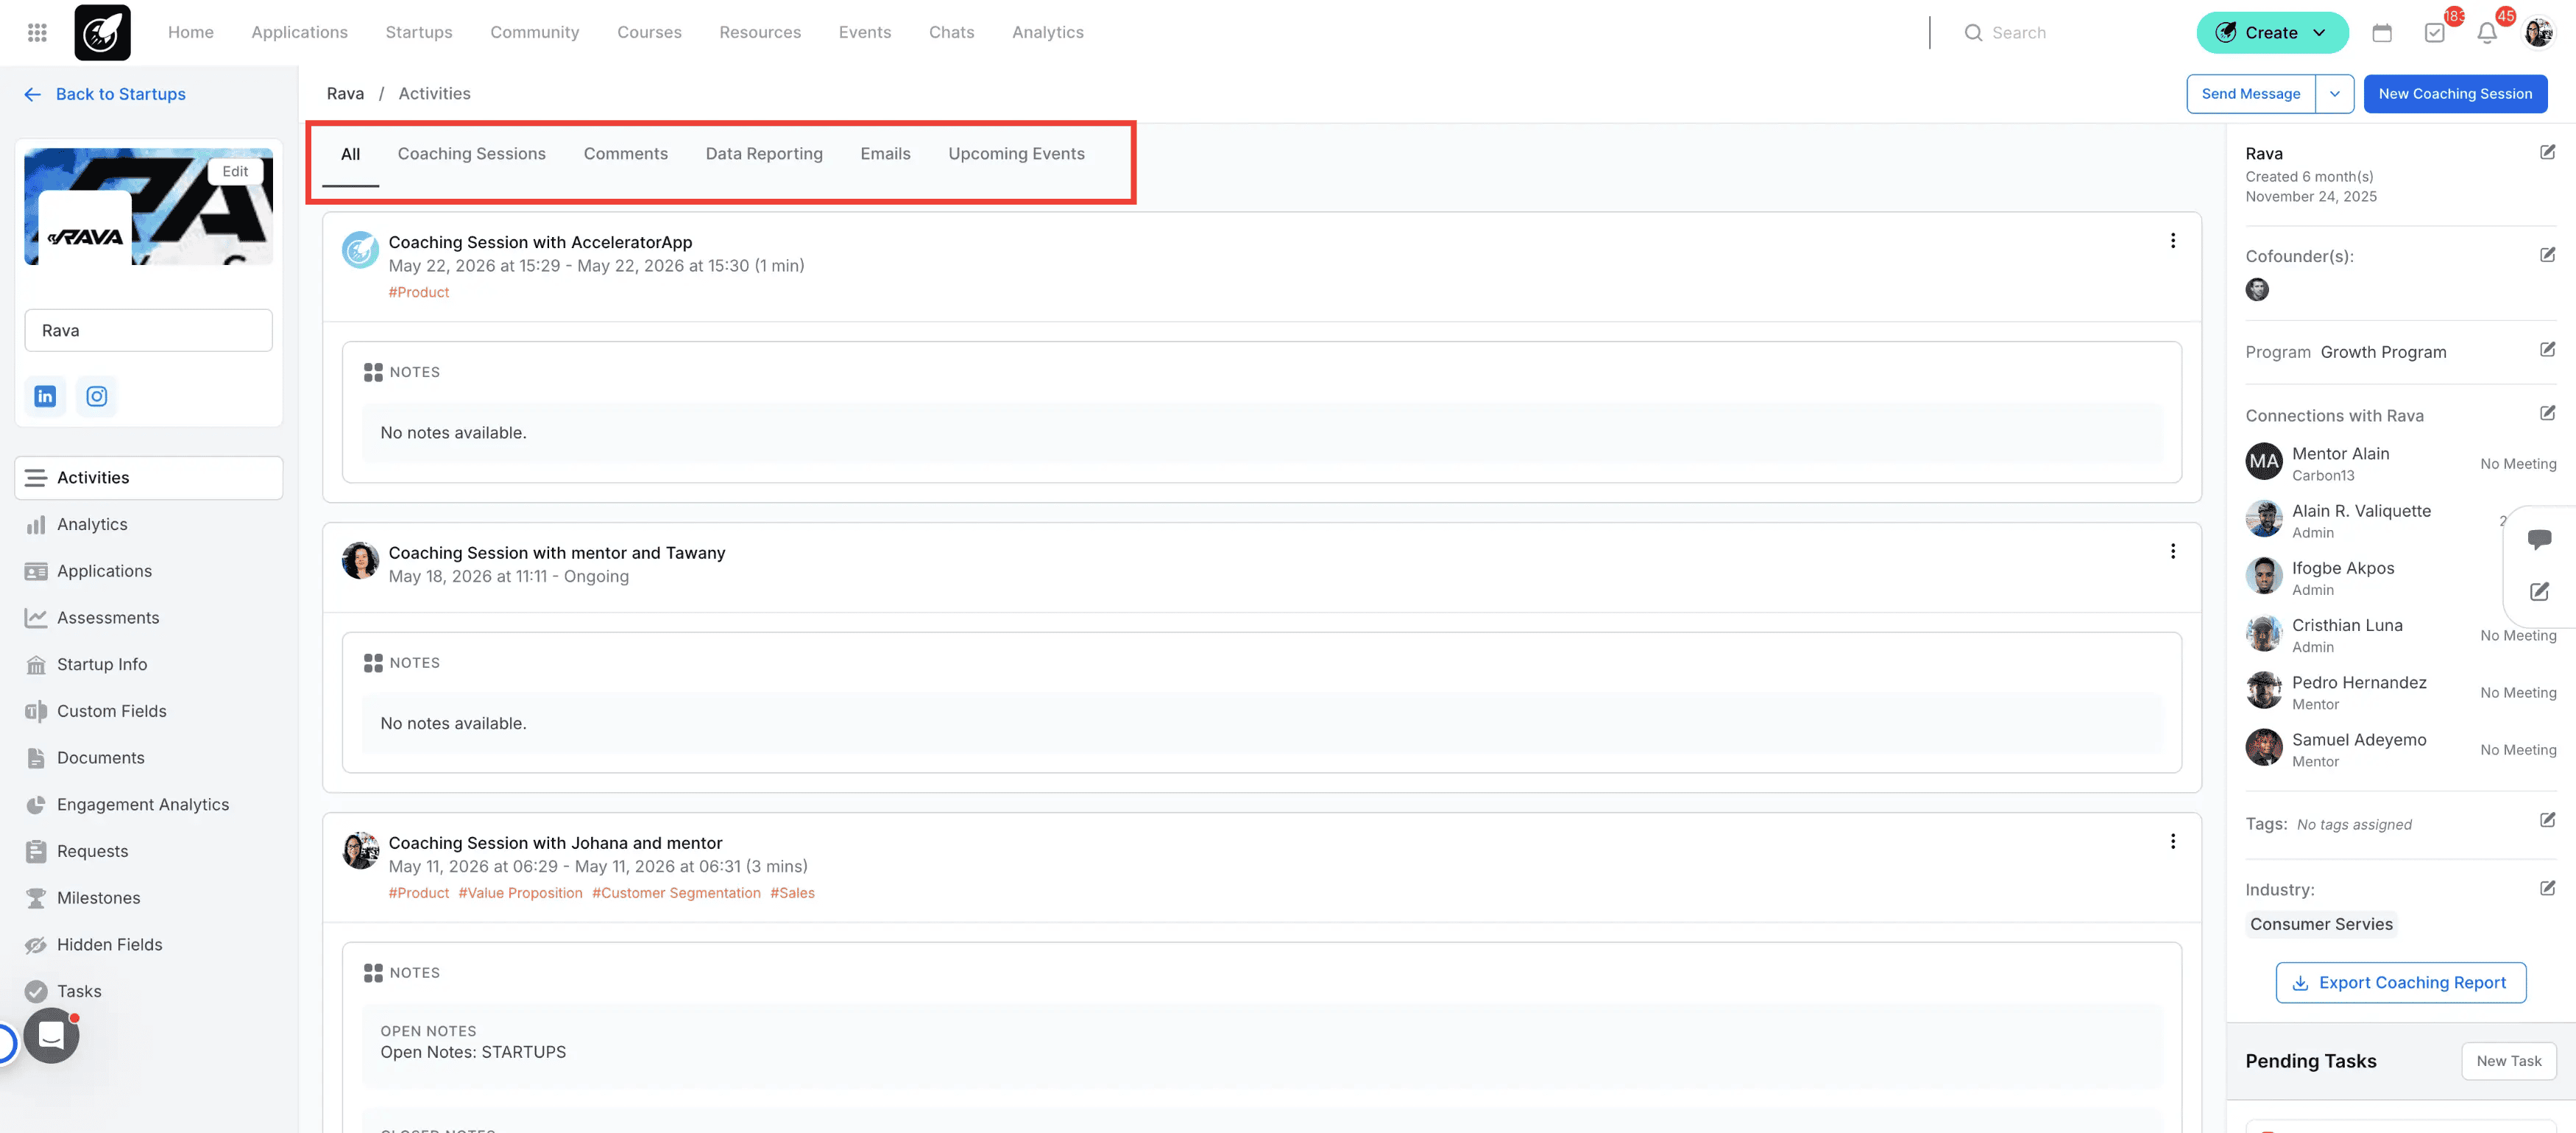Show the Upcoming Events tab
This screenshot has height=1133, width=2576.
[x=1016, y=154]
